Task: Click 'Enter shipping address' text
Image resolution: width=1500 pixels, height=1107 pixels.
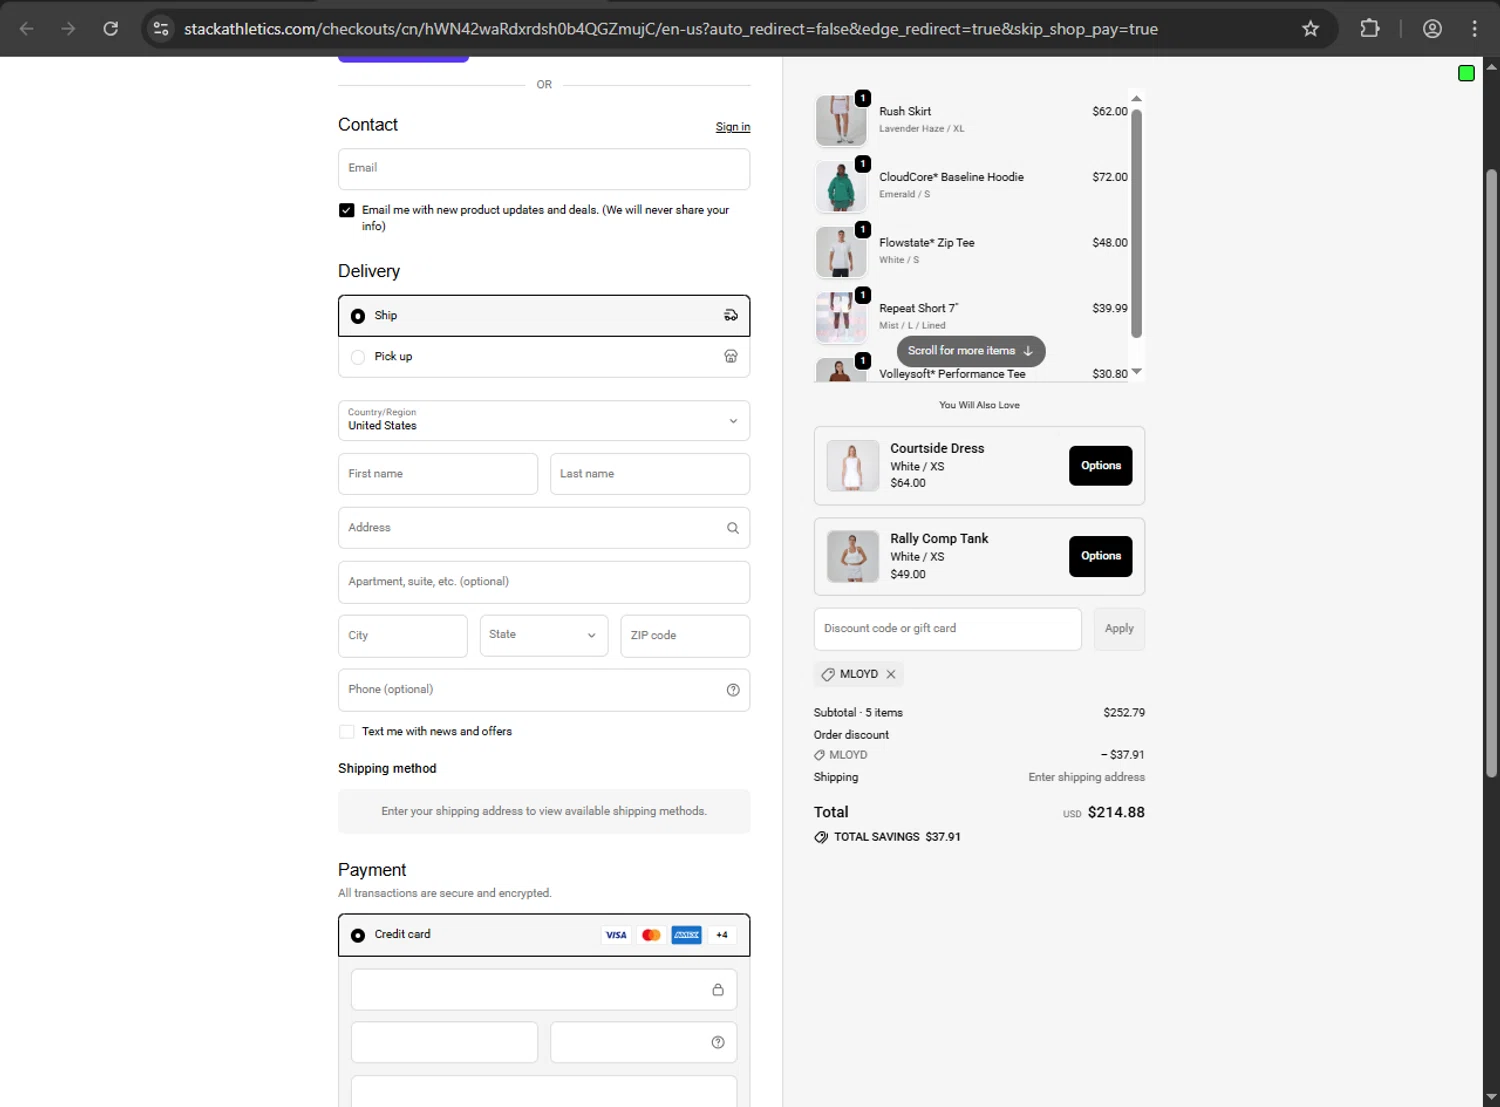Action: point(1087,777)
